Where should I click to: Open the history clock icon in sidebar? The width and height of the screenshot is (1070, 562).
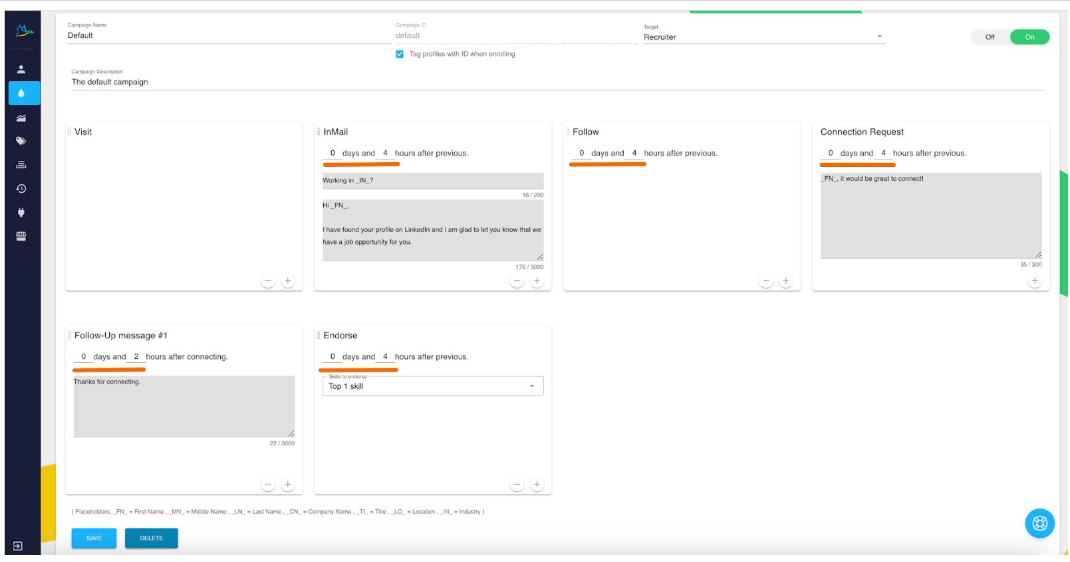point(21,188)
